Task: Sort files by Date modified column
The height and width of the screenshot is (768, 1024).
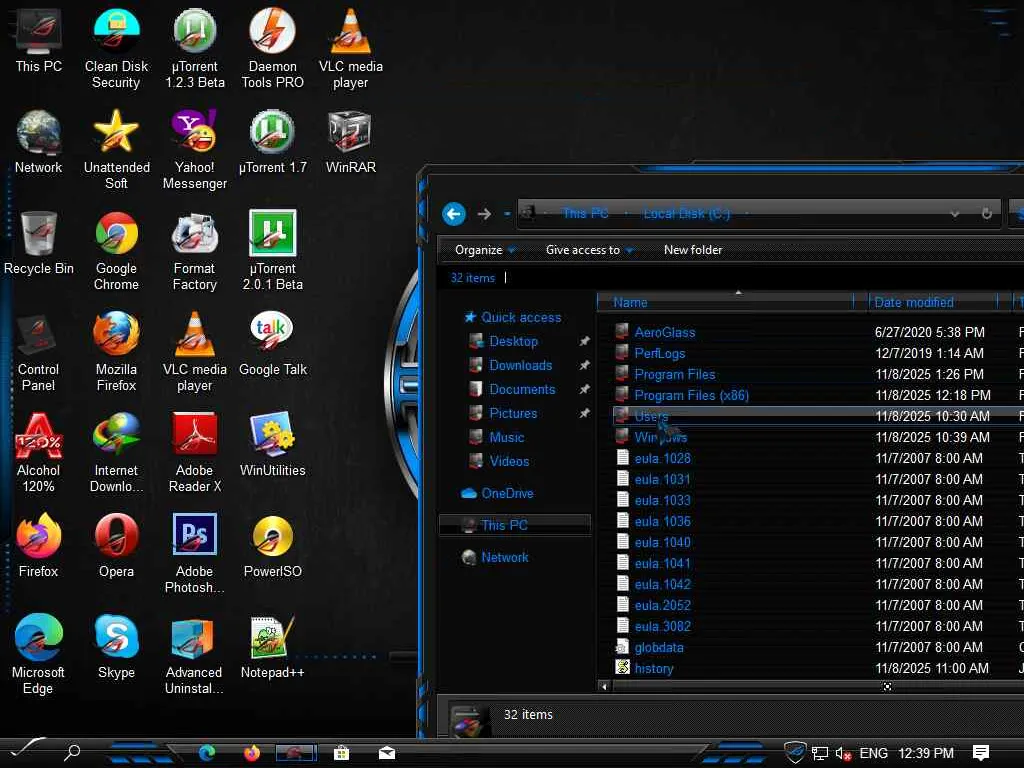Action: tap(933, 302)
